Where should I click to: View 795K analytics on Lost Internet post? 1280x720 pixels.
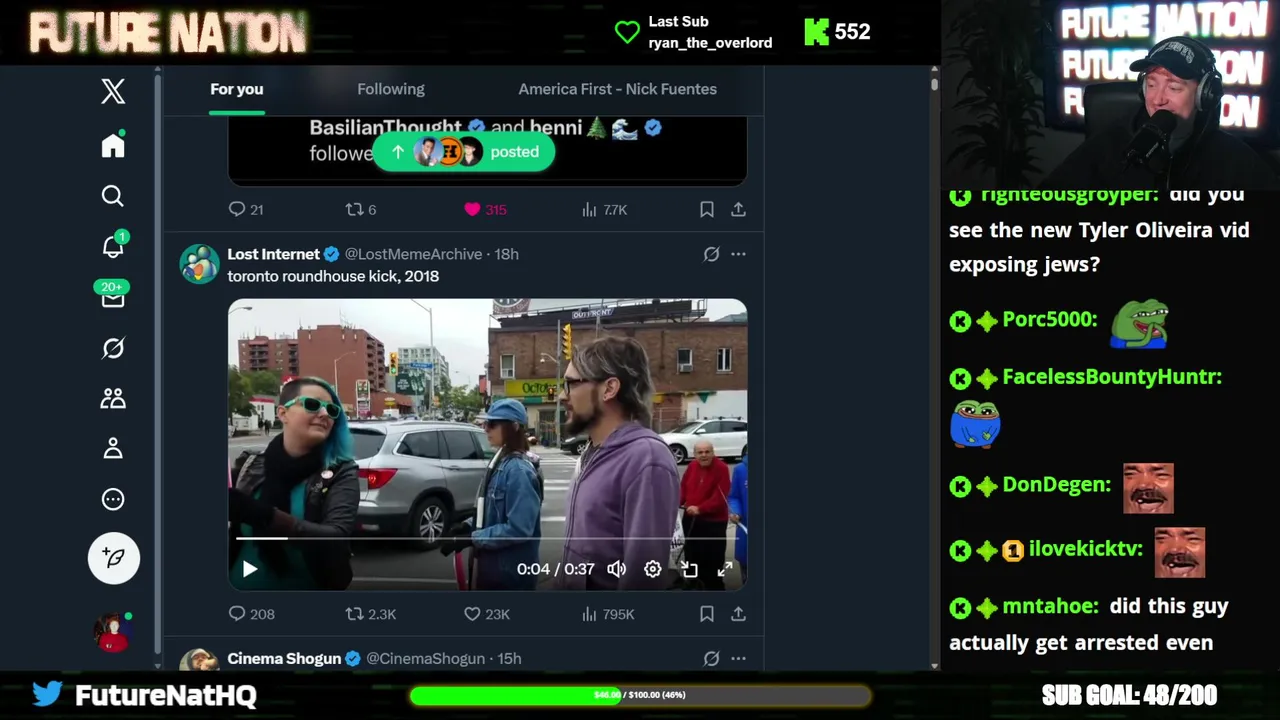pyautogui.click(x=608, y=614)
